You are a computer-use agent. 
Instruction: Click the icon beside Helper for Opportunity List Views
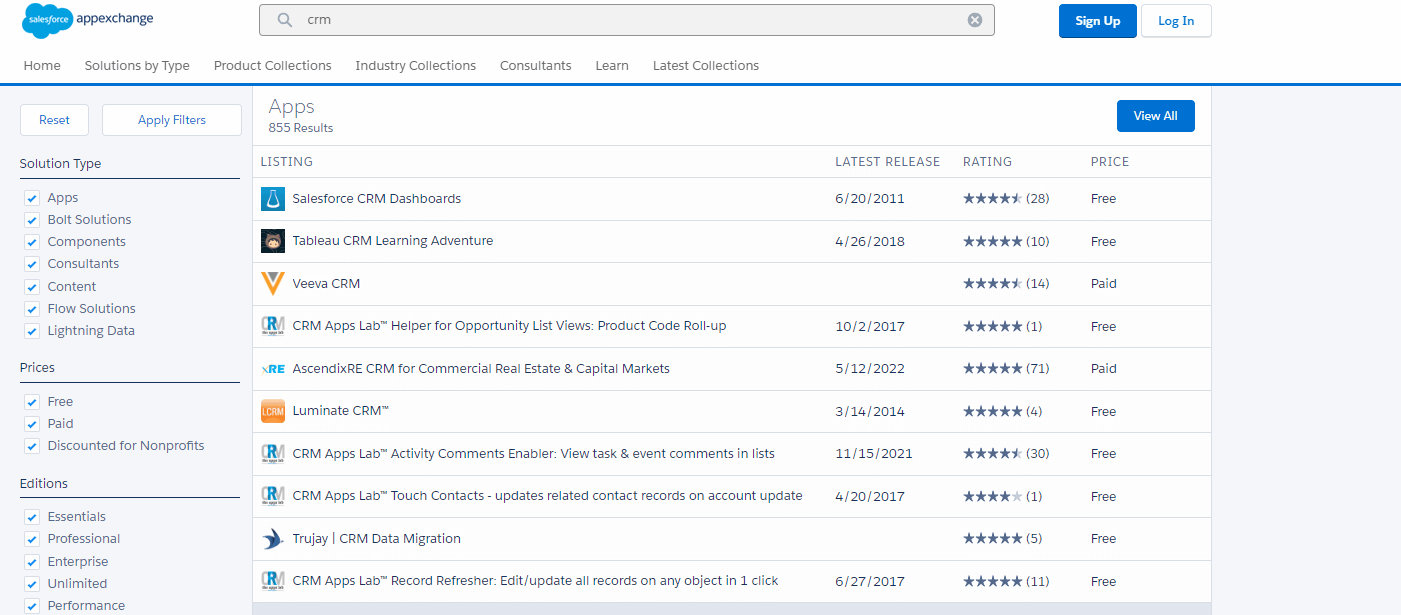[x=273, y=326]
